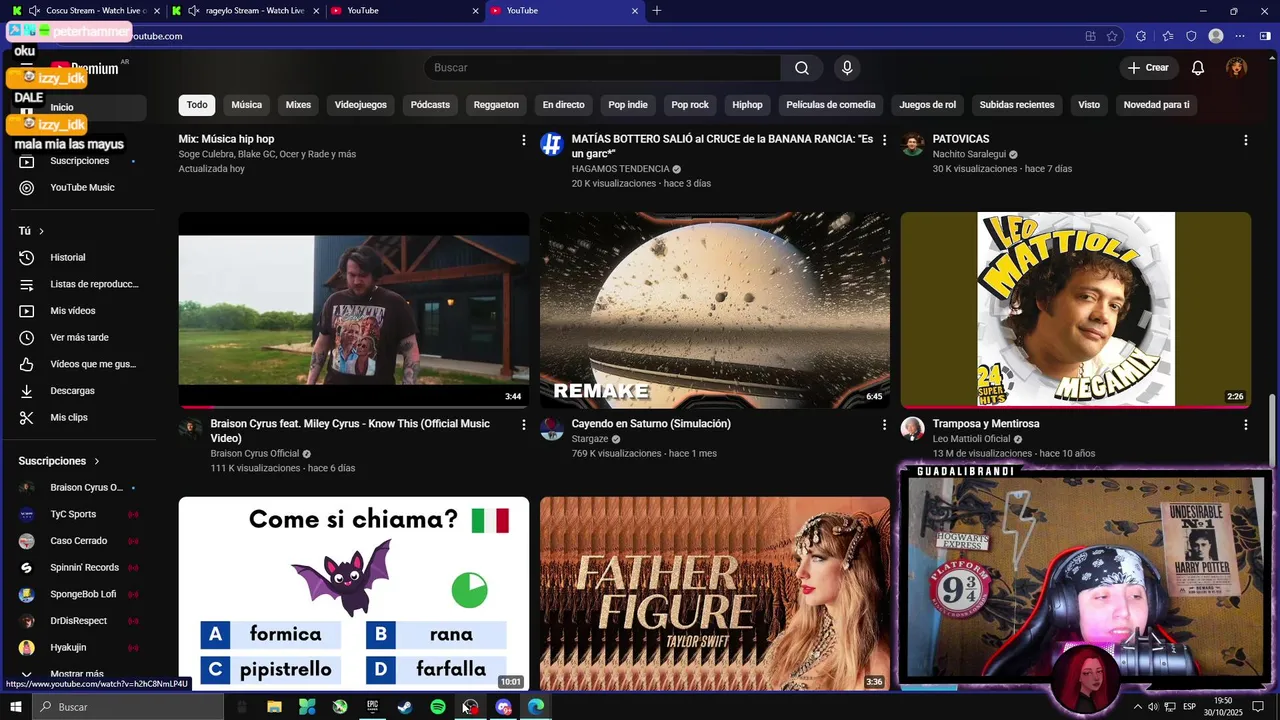Open the Father Figure Taylor Swift thumbnail
The image size is (1280, 720).
point(715,594)
